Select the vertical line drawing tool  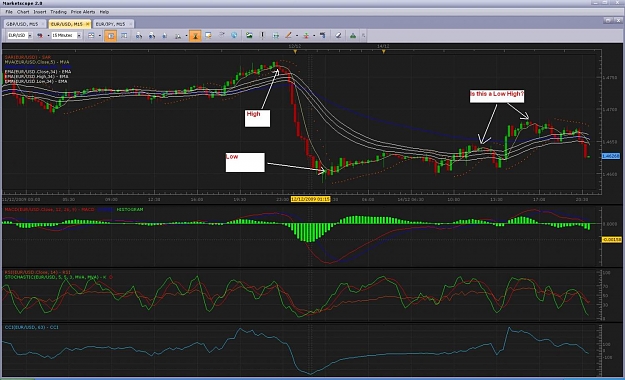pos(262,35)
